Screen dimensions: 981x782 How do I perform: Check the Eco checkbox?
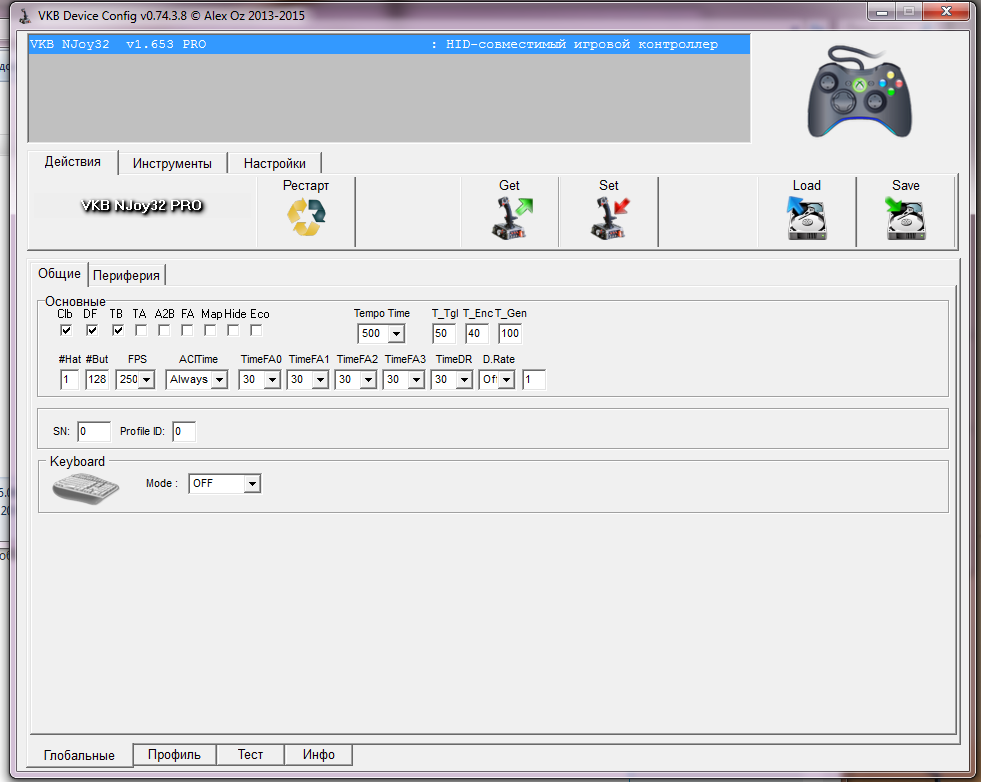pyautogui.click(x=256, y=330)
